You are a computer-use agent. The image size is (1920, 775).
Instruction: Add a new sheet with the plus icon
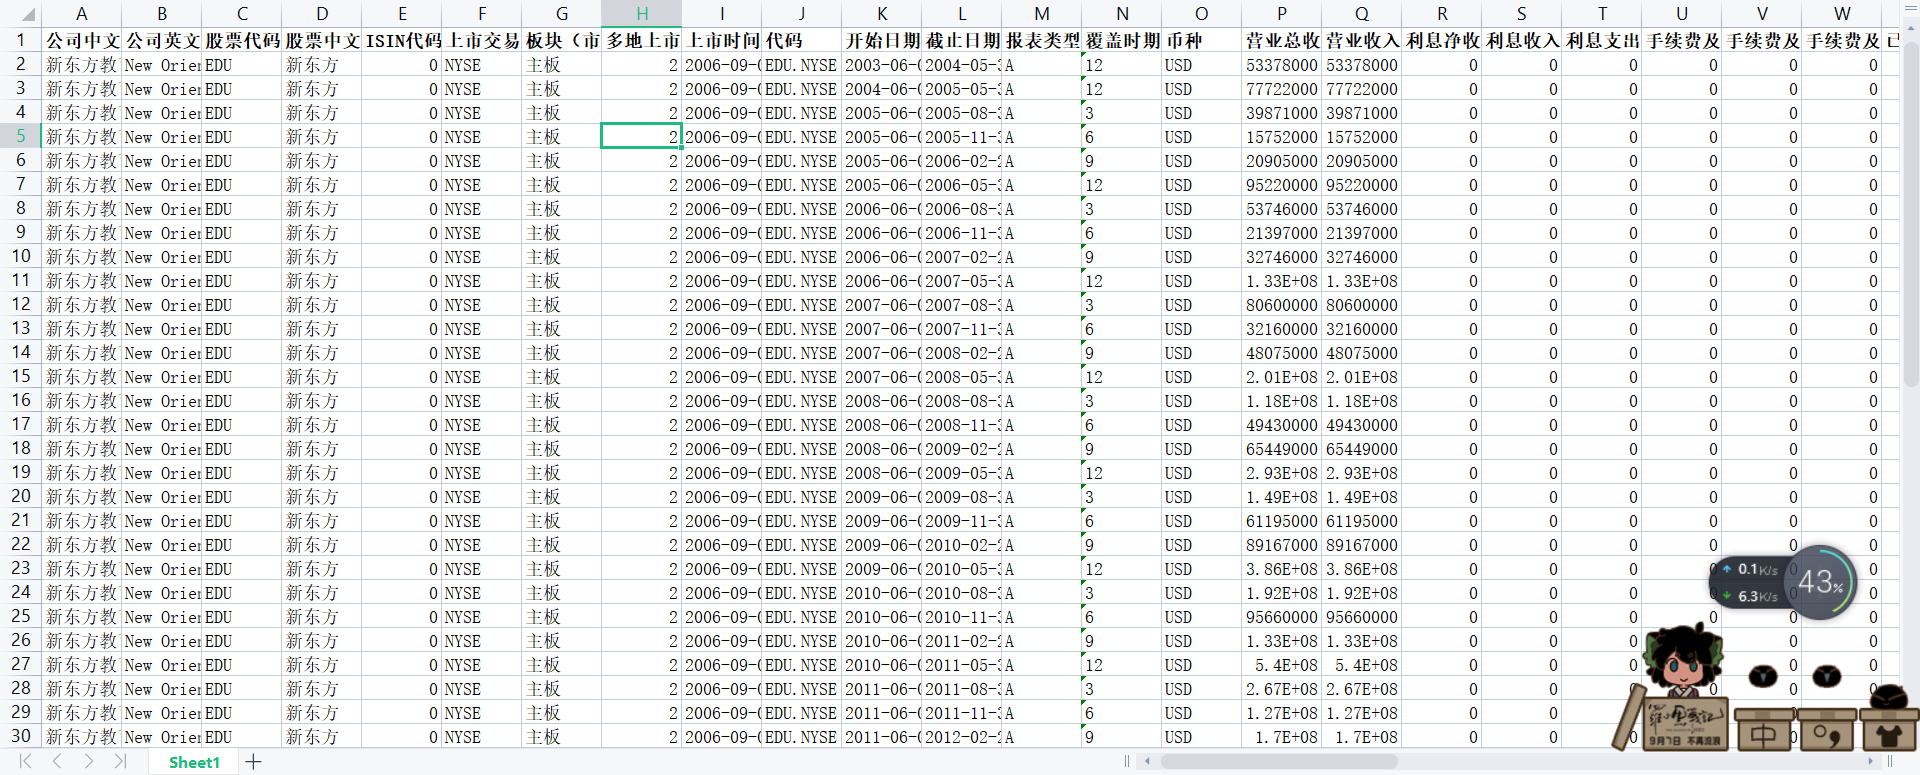254,762
